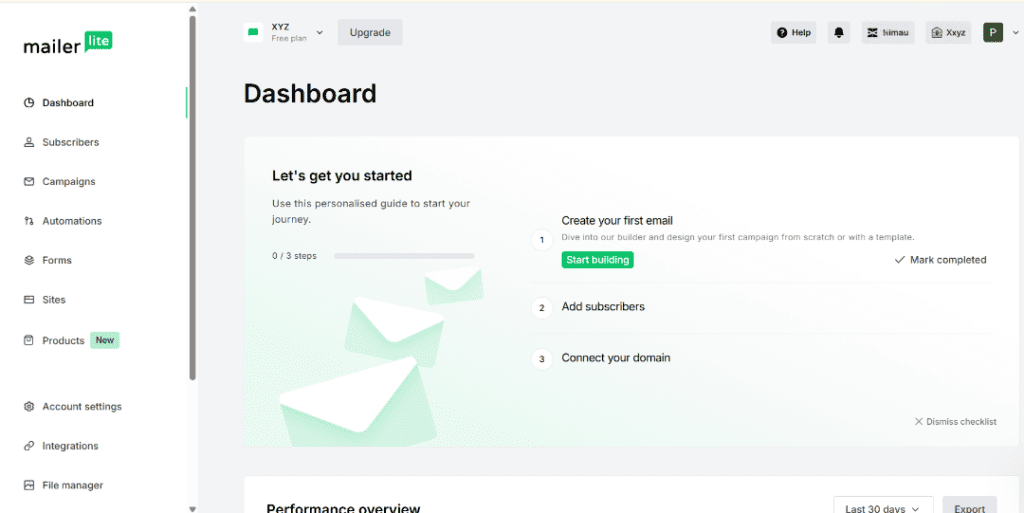Expand the profile menu chevron
The image size is (1024, 513).
(x=1016, y=33)
